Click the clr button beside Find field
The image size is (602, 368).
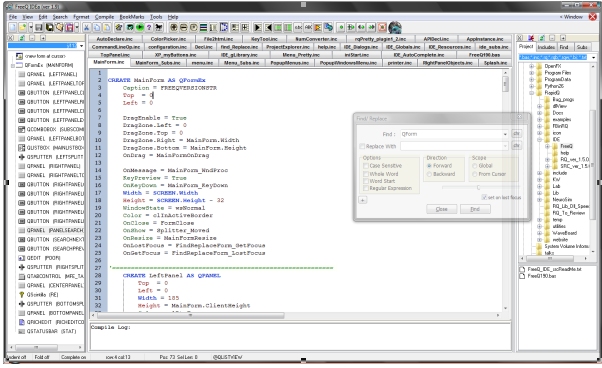pyautogui.click(x=516, y=134)
